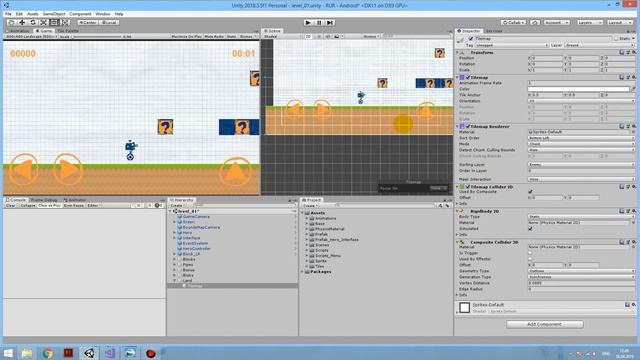Click the Add Component button
640x360 pixels.
pyautogui.click(x=544, y=324)
